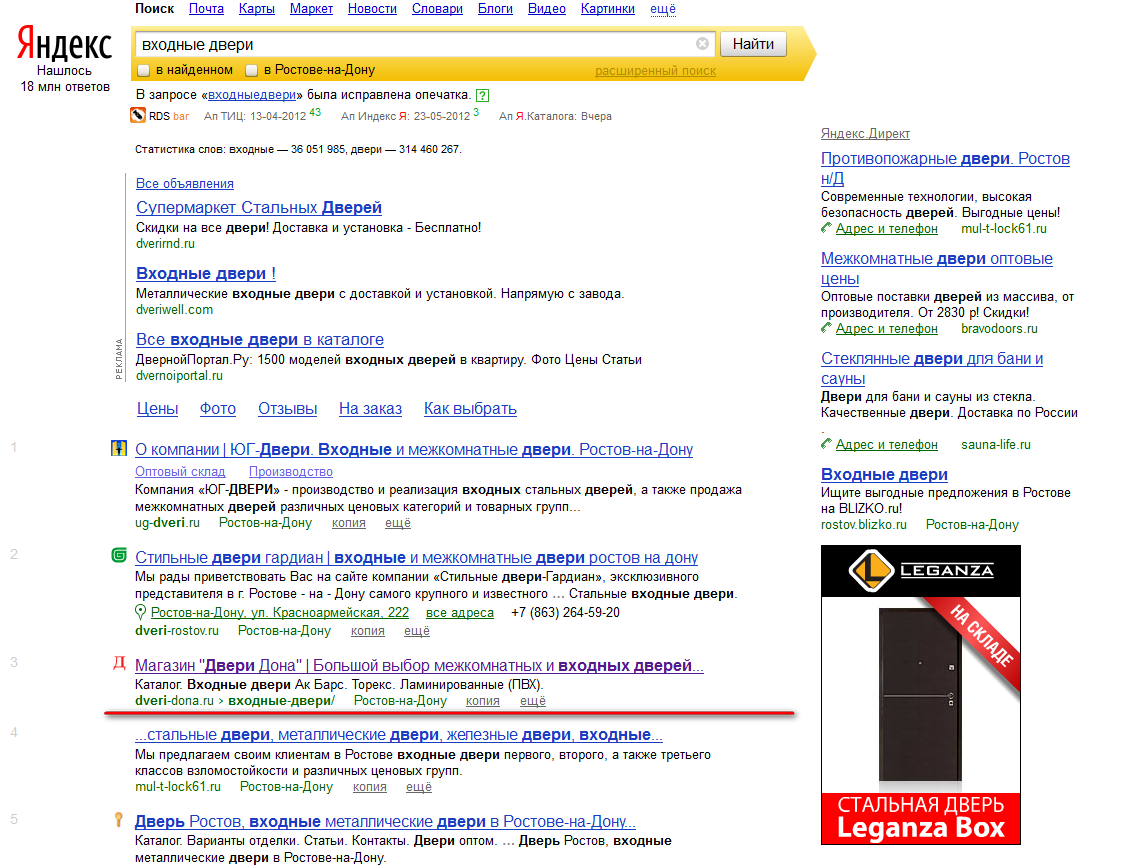Open the 'Производство' sitelink
1129x866 pixels.
[x=291, y=472]
